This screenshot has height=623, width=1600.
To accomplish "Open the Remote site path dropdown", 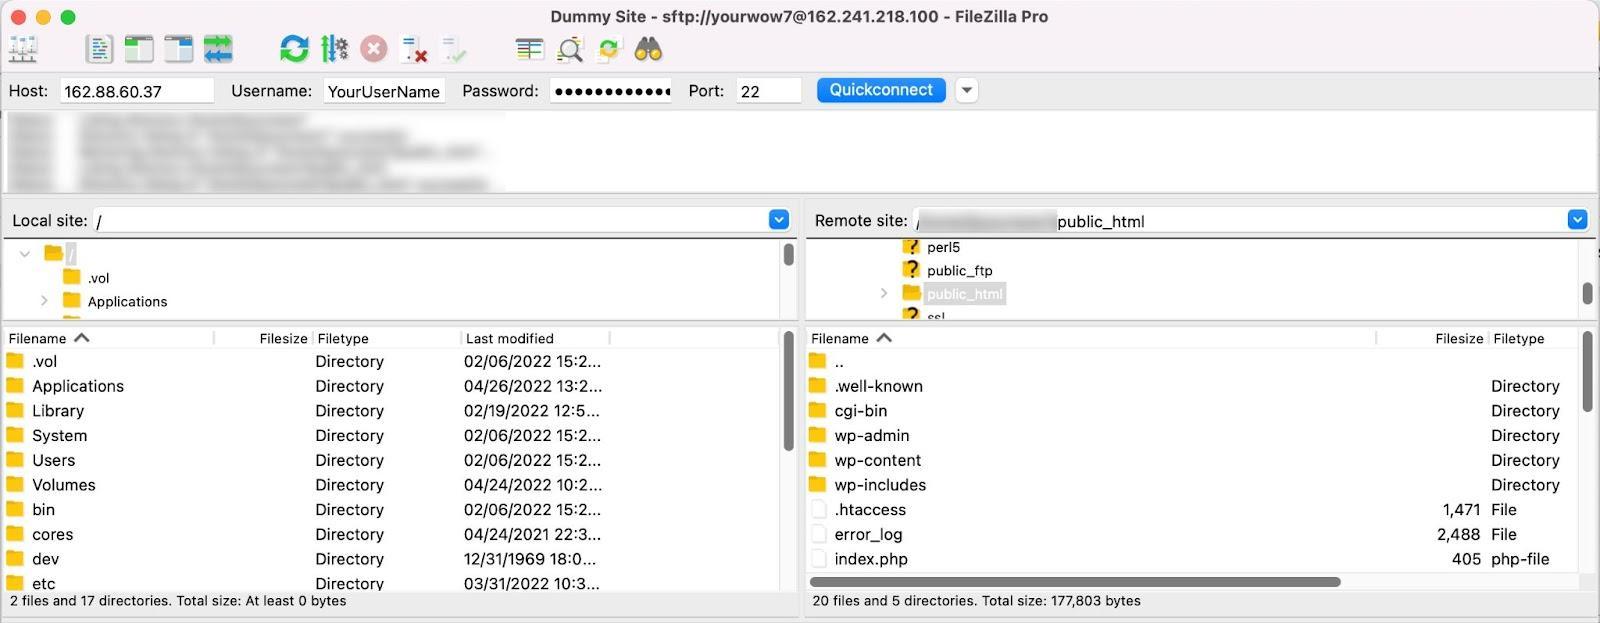I will [1577, 220].
